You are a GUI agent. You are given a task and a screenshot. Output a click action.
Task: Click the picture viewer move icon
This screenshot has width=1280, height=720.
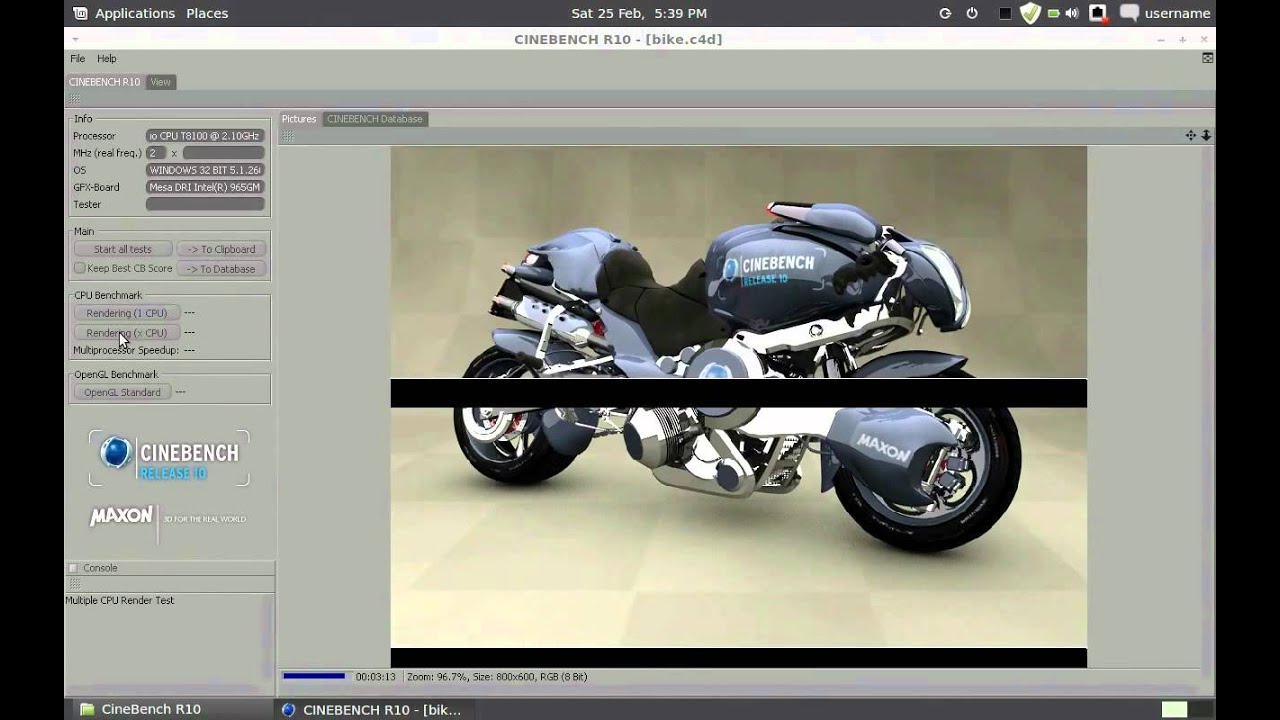1190,135
